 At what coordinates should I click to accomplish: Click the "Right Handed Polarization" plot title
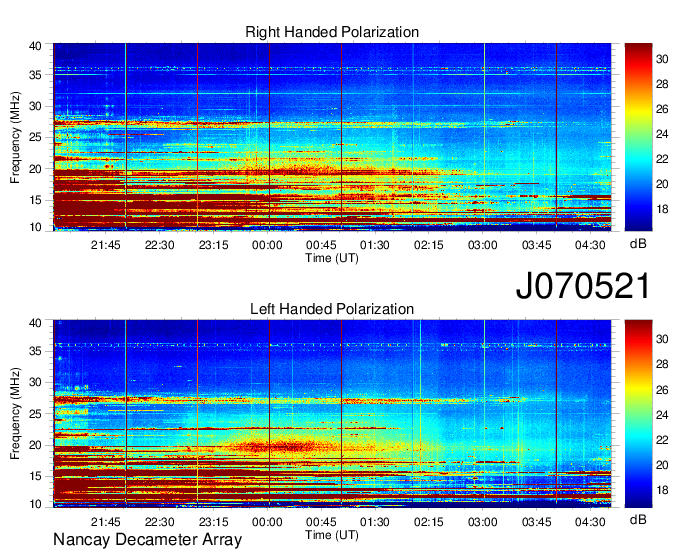[332, 32]
